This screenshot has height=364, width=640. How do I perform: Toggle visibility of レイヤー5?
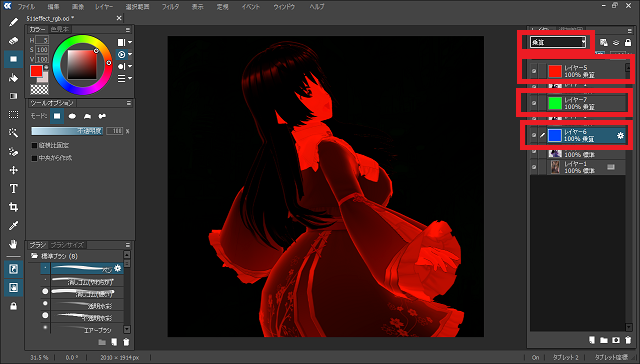coord(534,71)
